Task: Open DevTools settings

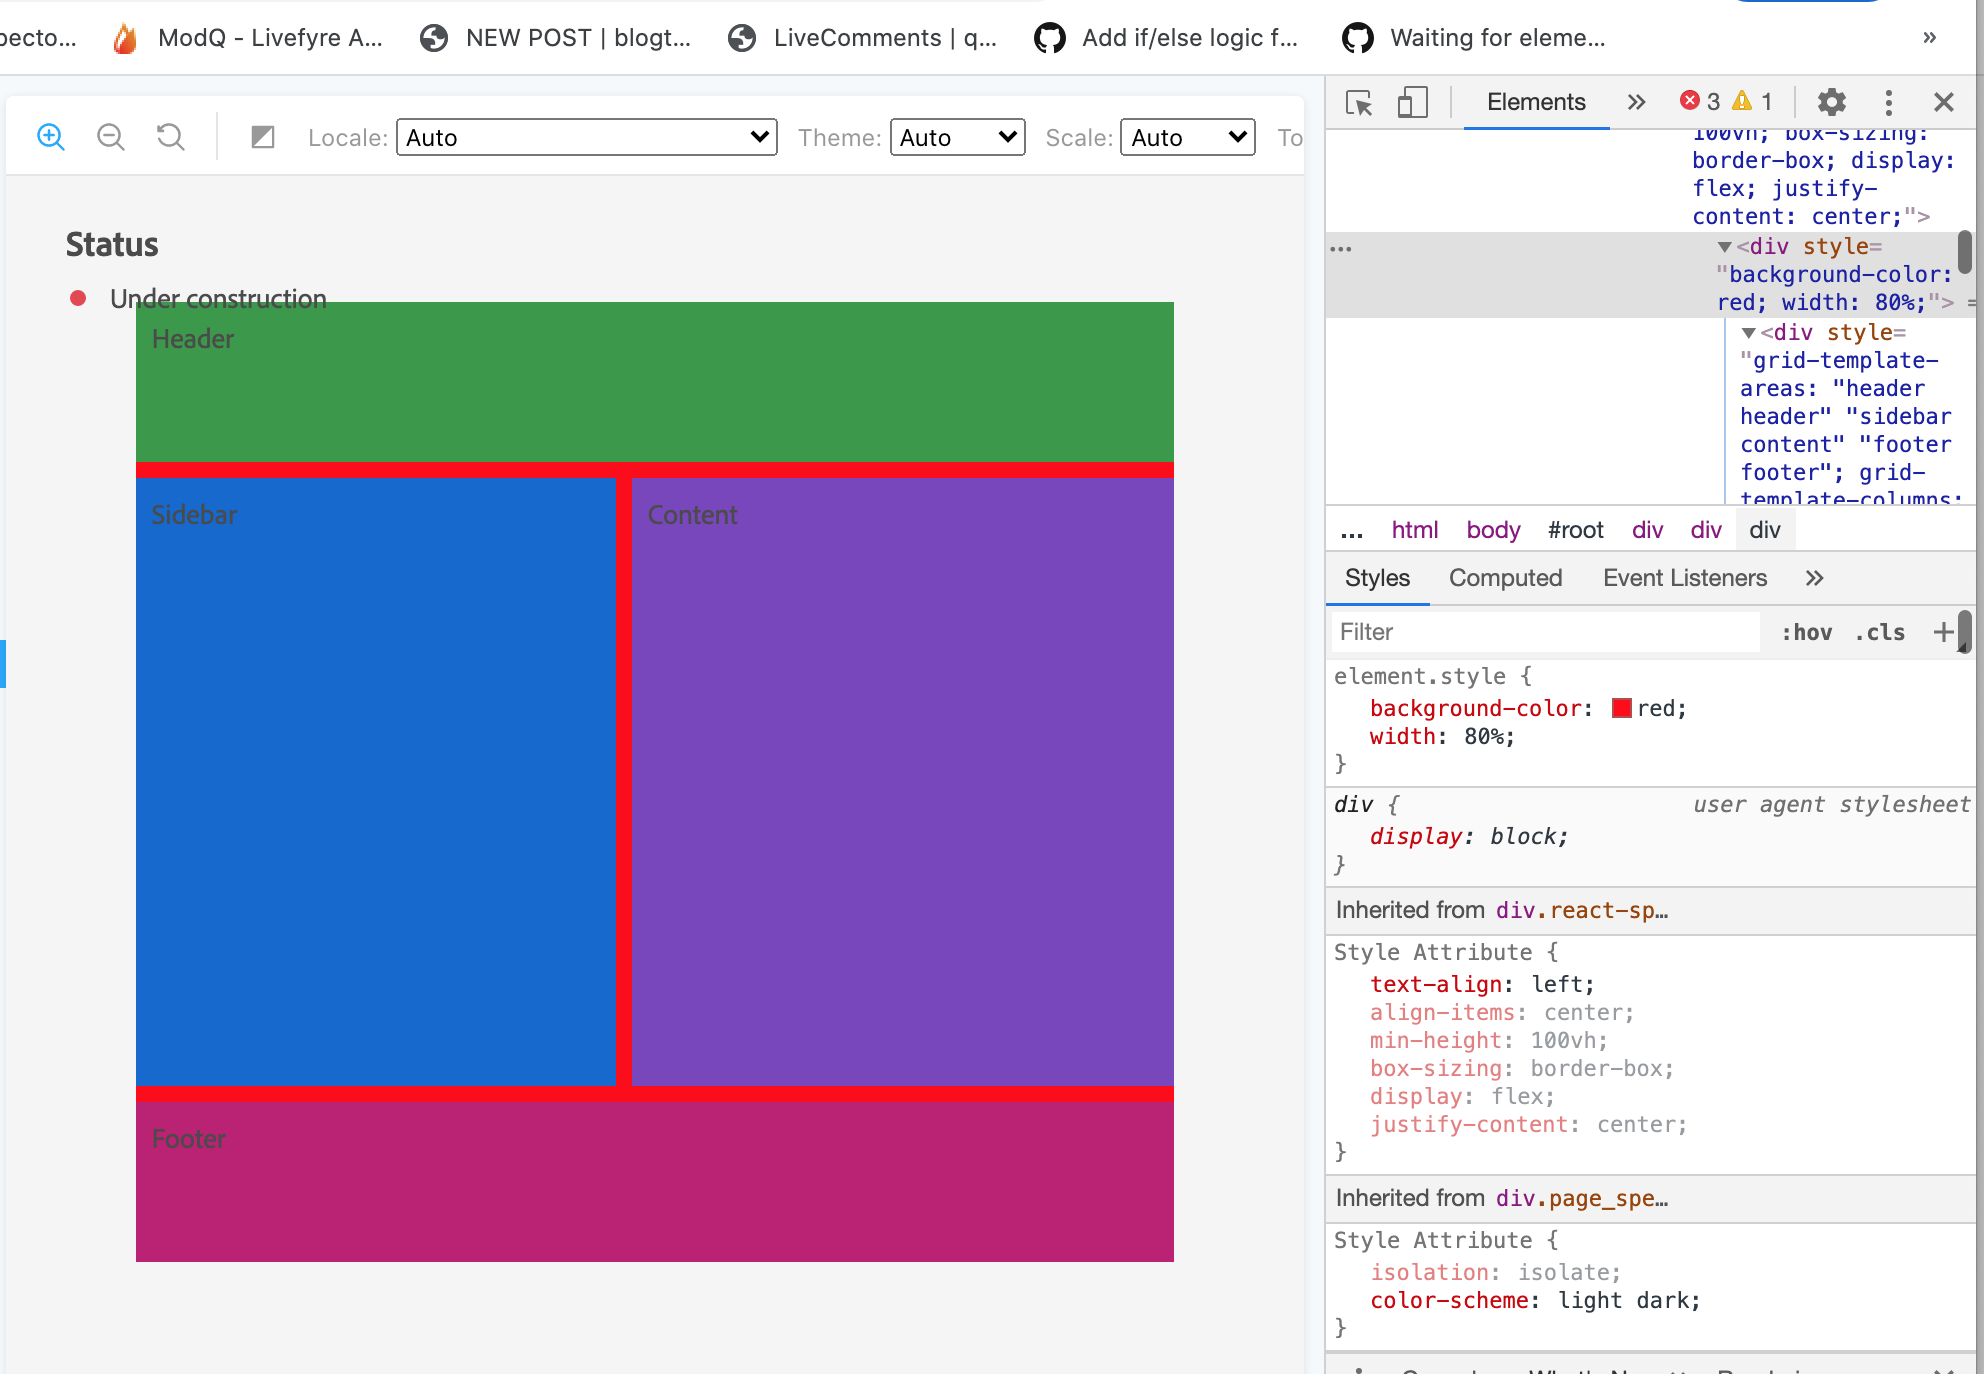Action: point(1832,102)
